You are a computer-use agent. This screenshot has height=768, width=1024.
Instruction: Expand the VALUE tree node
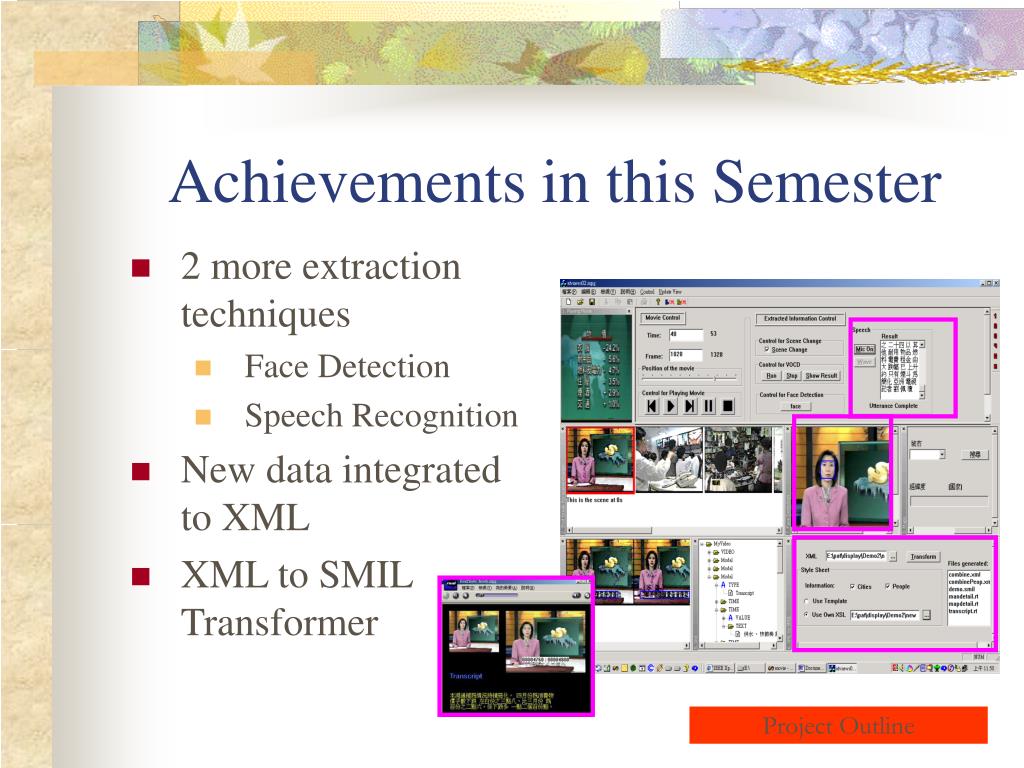coord(723,618)
